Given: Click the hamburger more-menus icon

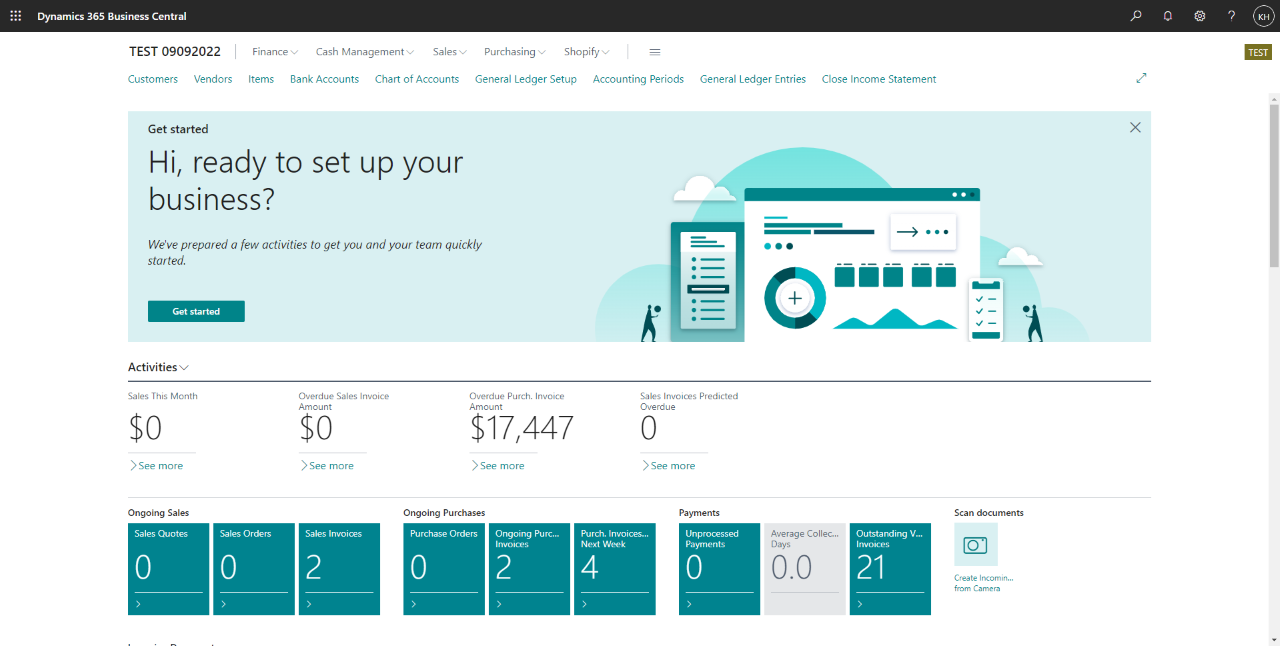Looking at the screenshot, I should (655, 52).
